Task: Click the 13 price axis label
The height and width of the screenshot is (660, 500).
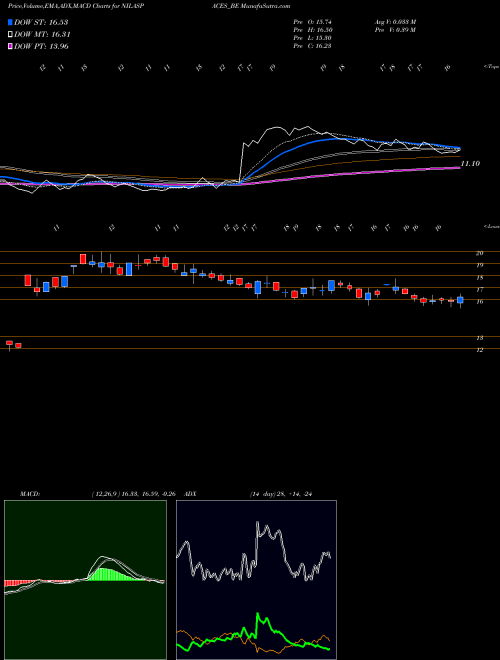Action: coord(479,338)
